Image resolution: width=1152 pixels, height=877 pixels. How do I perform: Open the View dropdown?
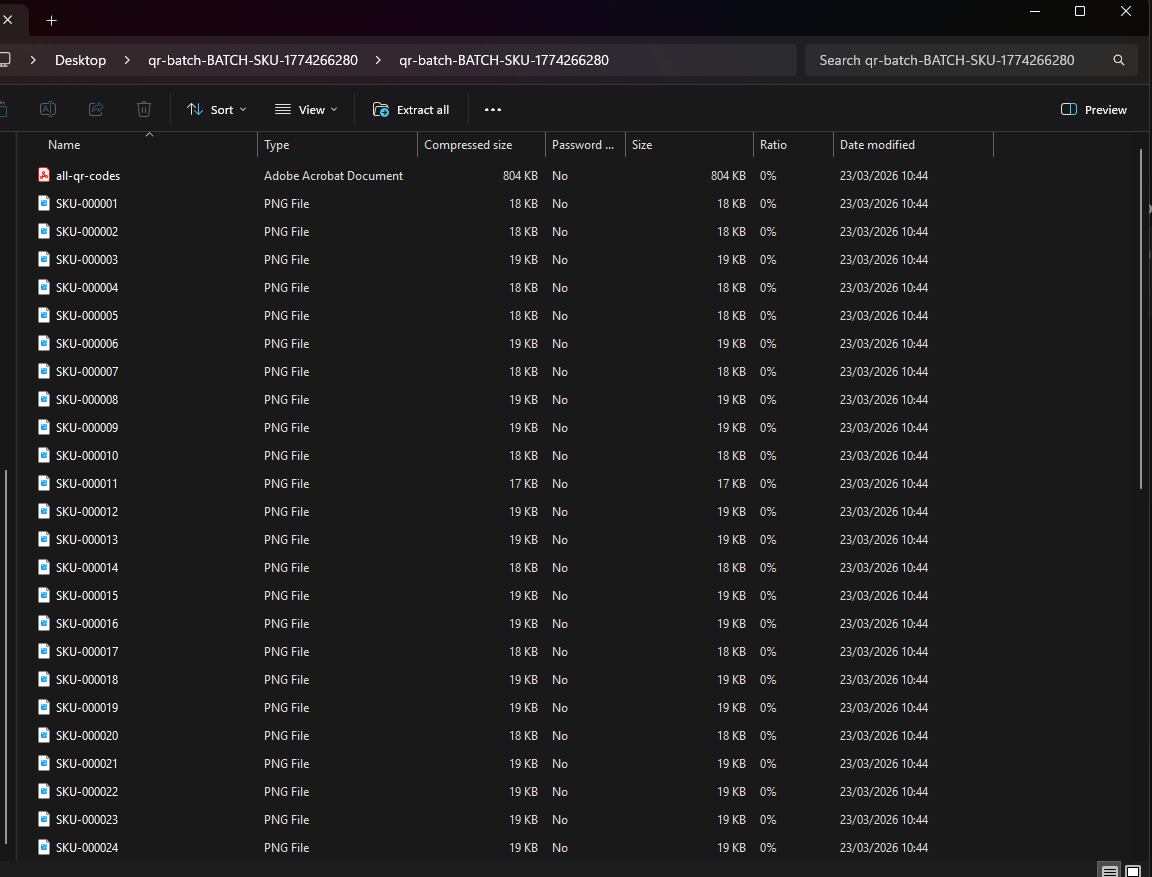[x=306, y=109]
